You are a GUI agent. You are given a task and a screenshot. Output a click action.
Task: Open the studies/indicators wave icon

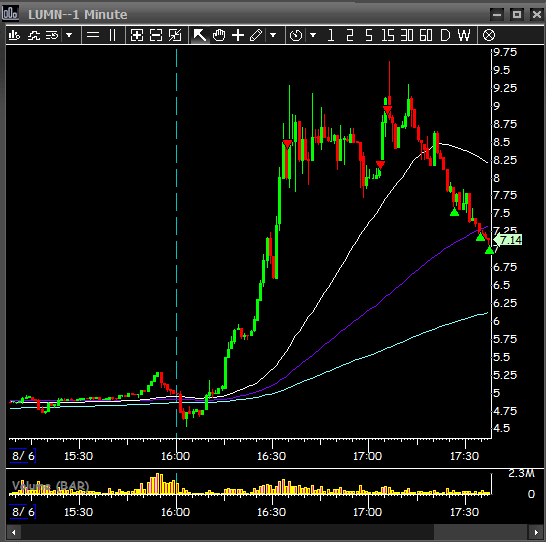coord(33,35)
